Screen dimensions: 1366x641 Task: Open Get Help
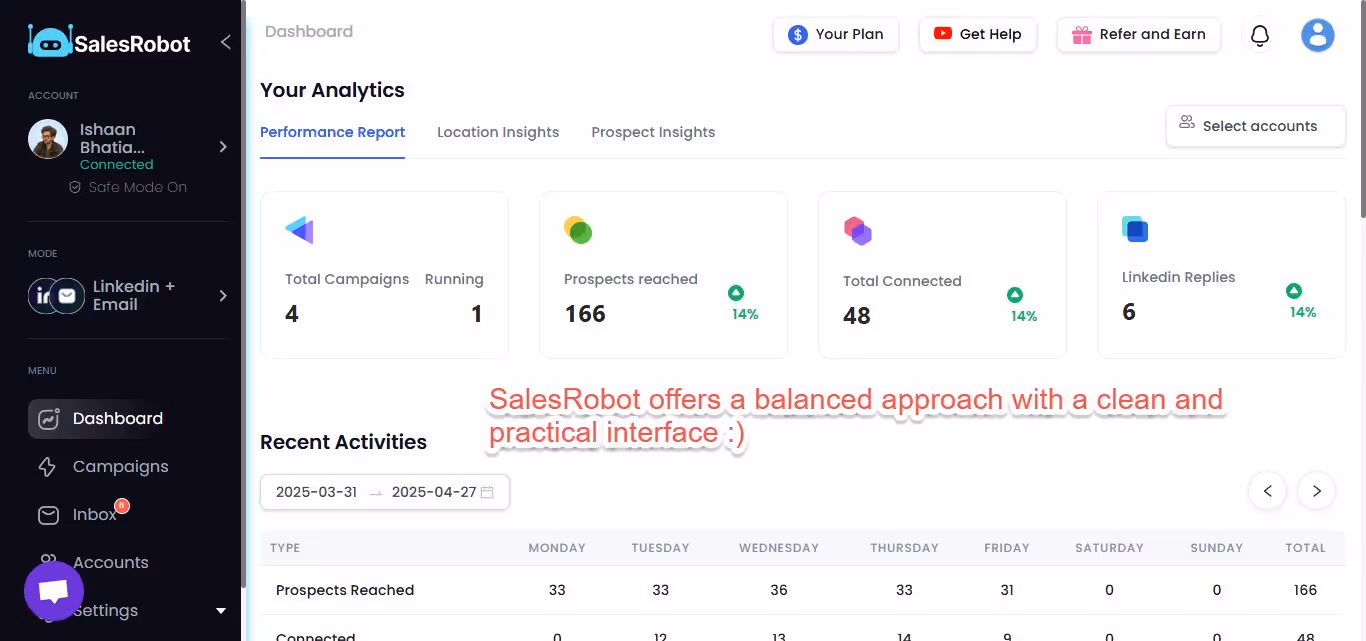[x=978, y=34]
